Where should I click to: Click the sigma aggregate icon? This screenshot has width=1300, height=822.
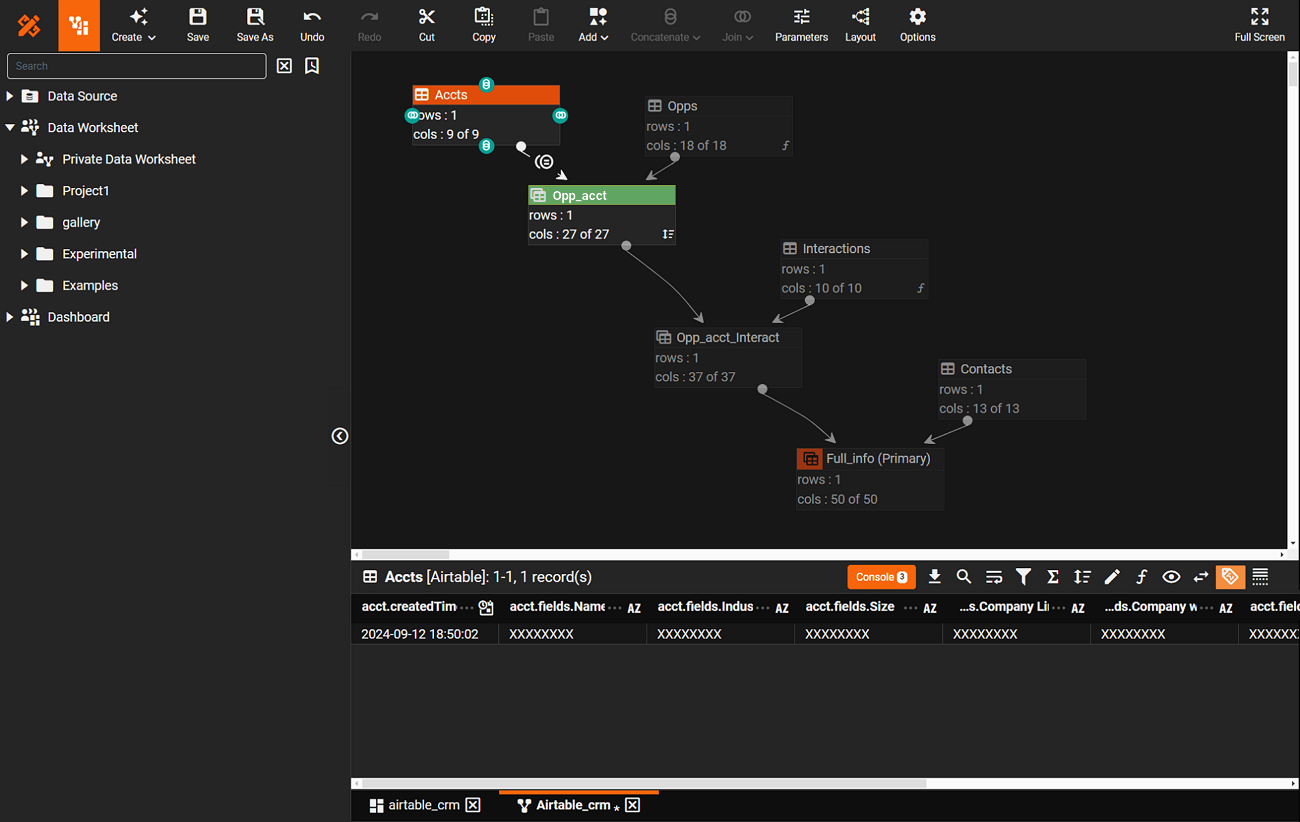tap(1052, 577)
